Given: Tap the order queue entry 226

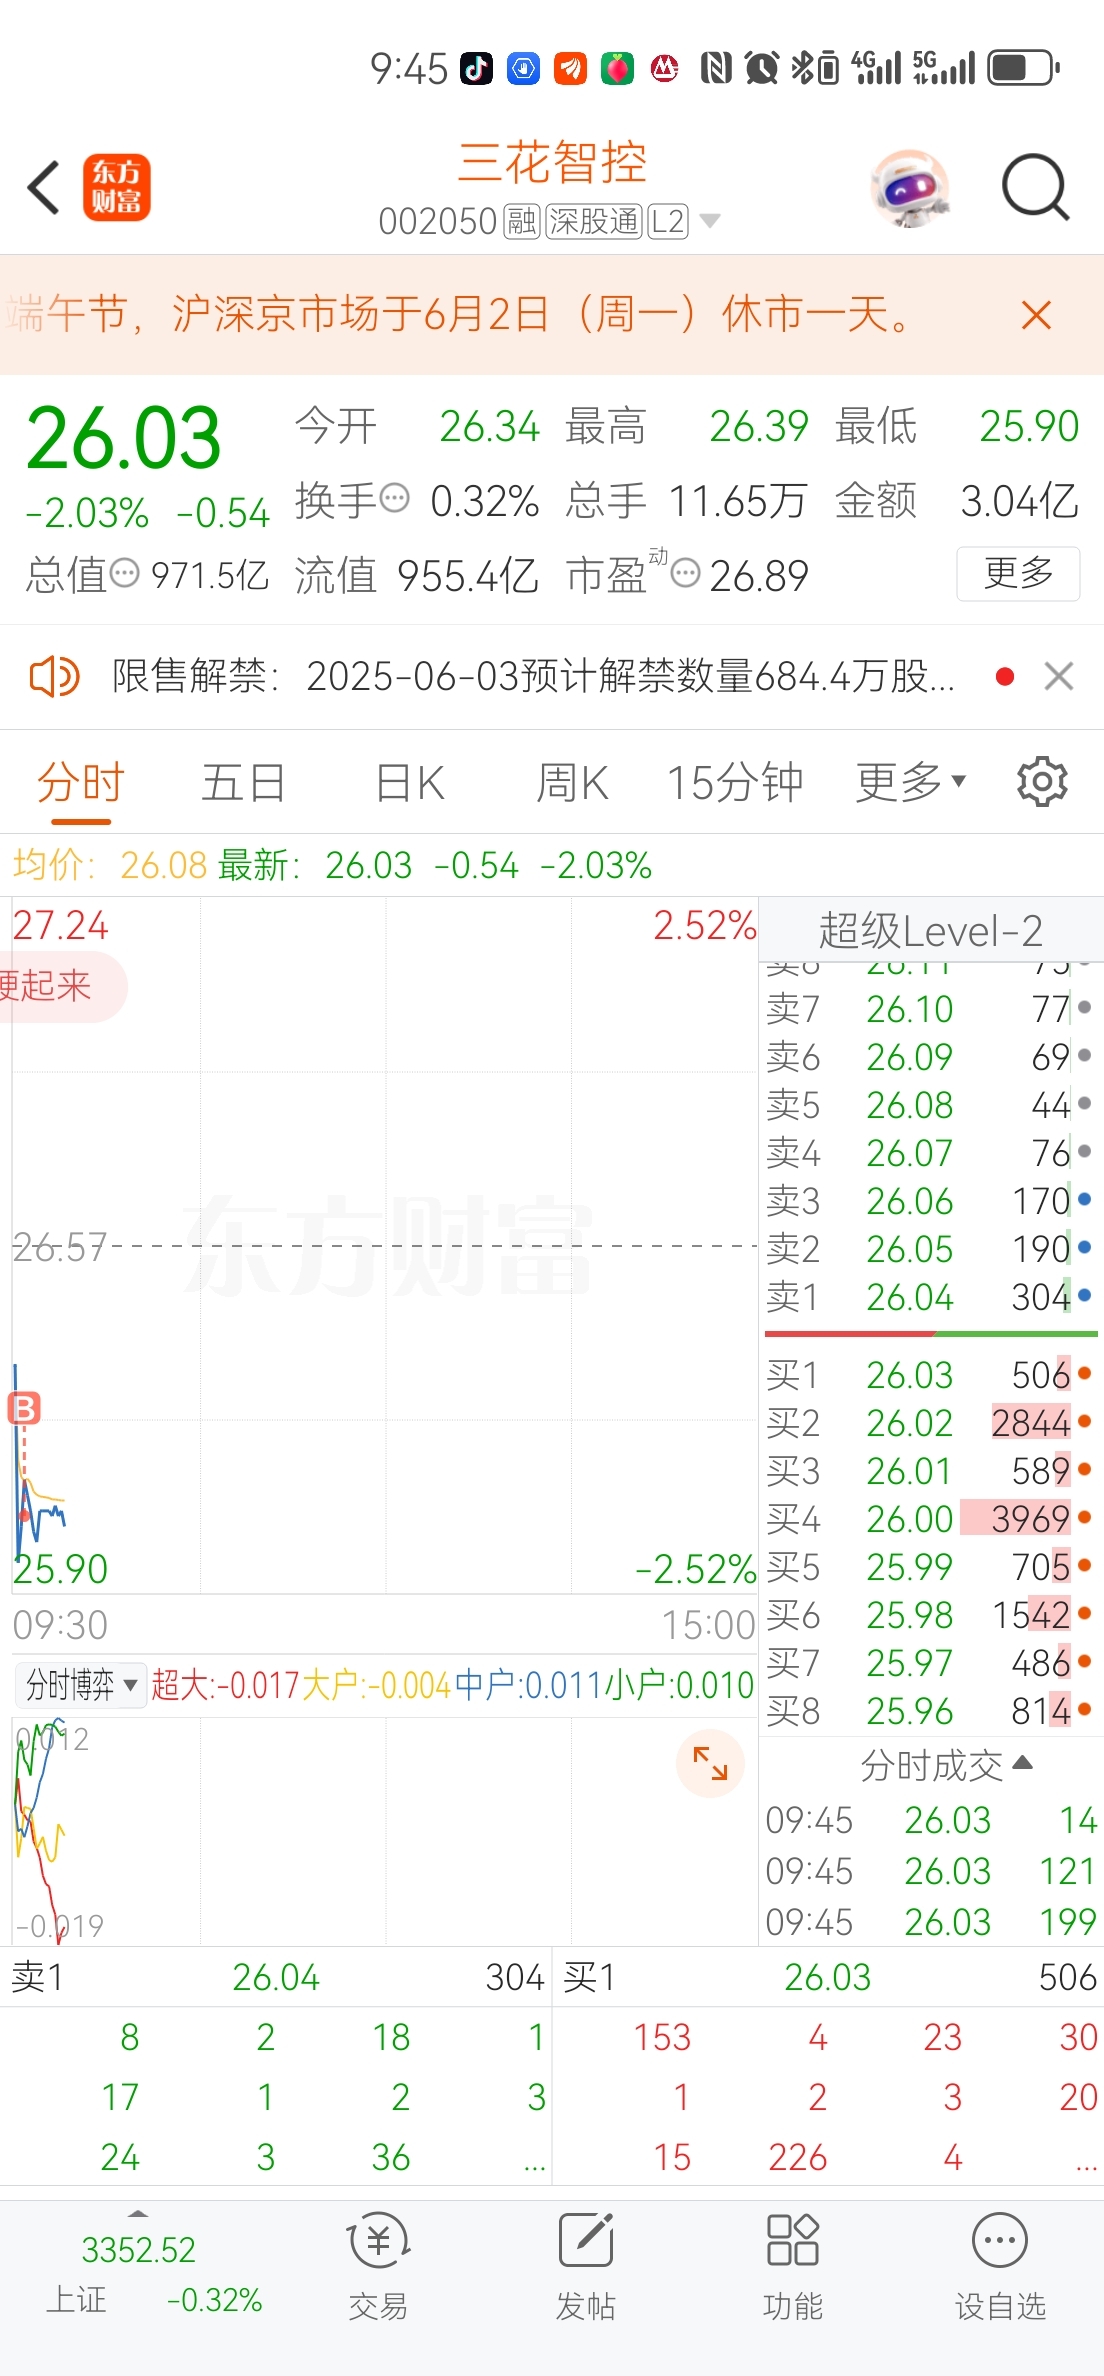Looking at the screenshot, I should 797,2157.
